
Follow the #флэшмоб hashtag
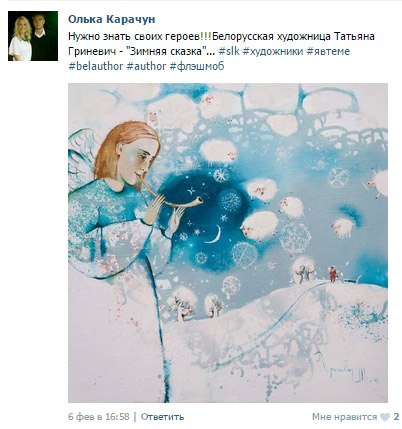(197, 66)
